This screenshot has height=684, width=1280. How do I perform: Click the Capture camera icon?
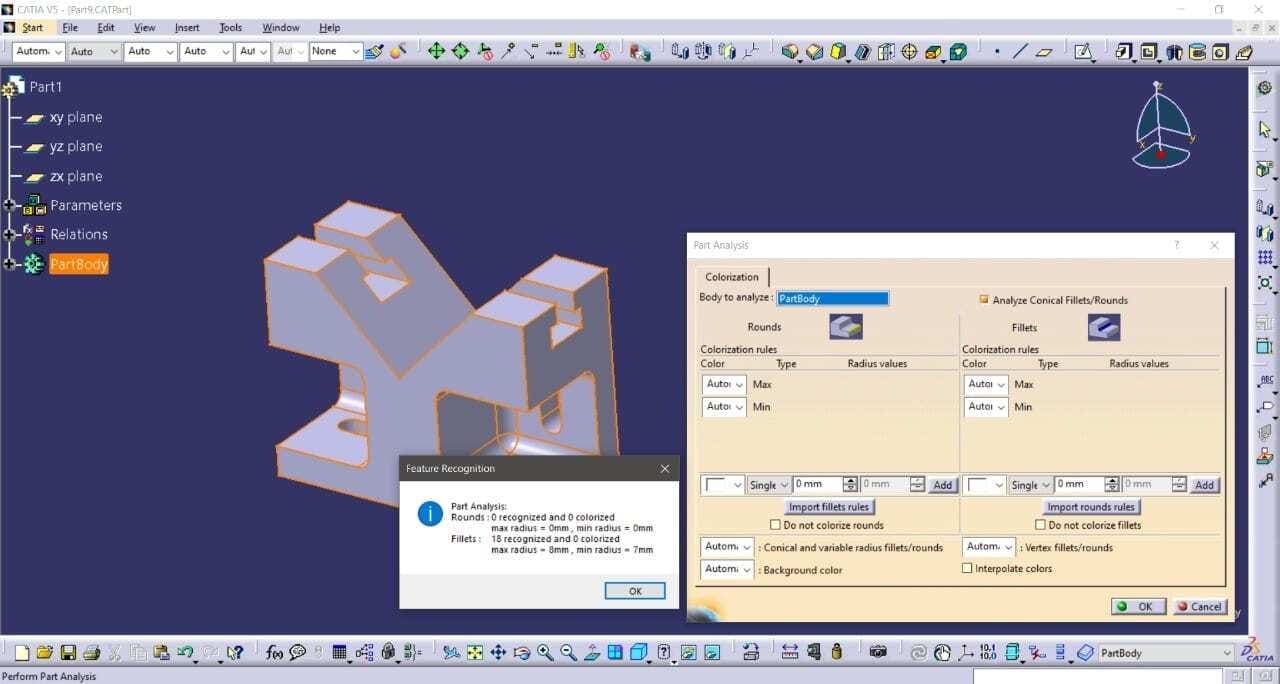878,653
